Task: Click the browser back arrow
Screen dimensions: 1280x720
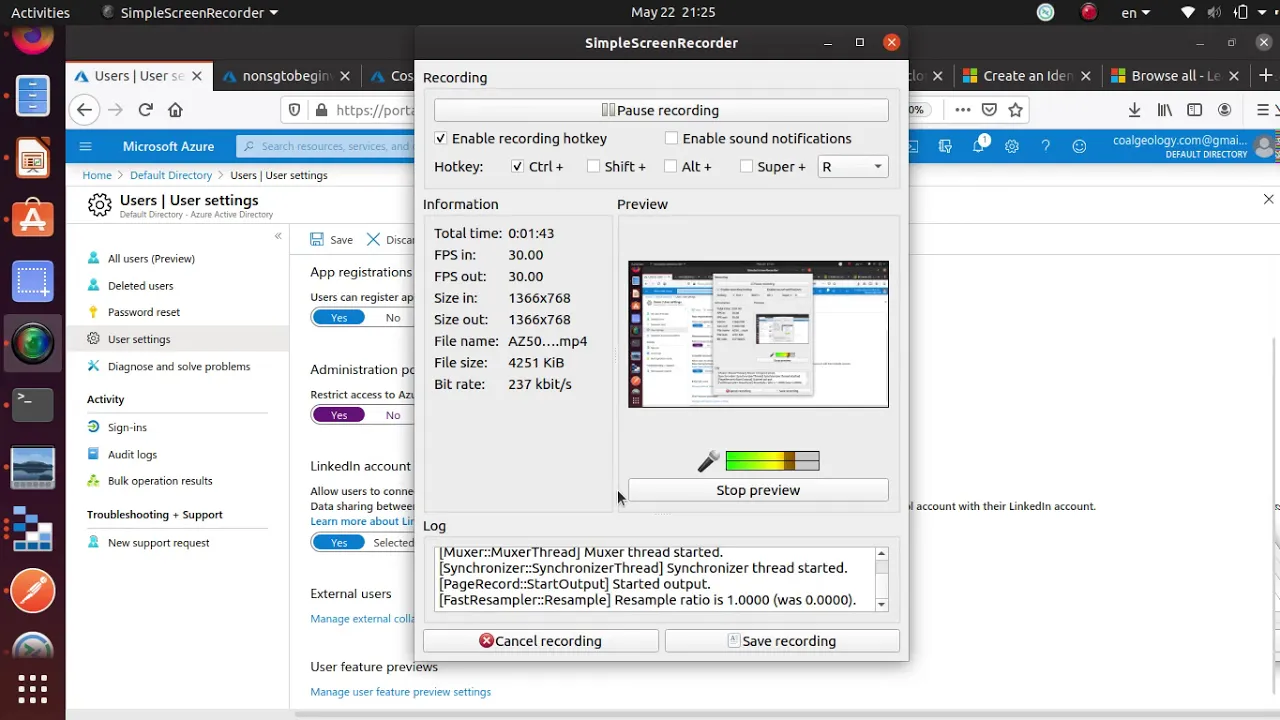Action: 84,110
